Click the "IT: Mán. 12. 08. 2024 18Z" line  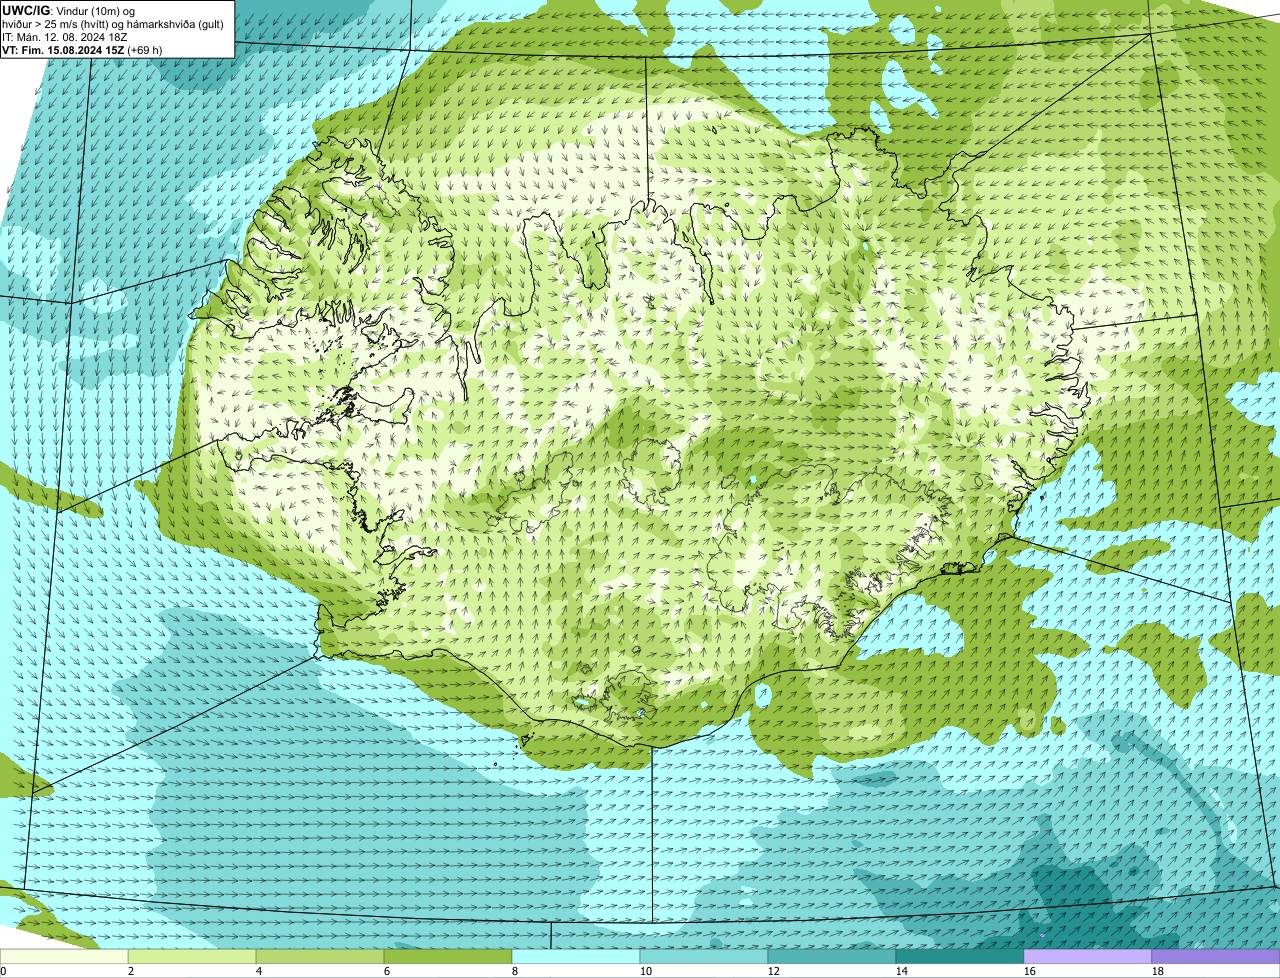coord(65,37)
